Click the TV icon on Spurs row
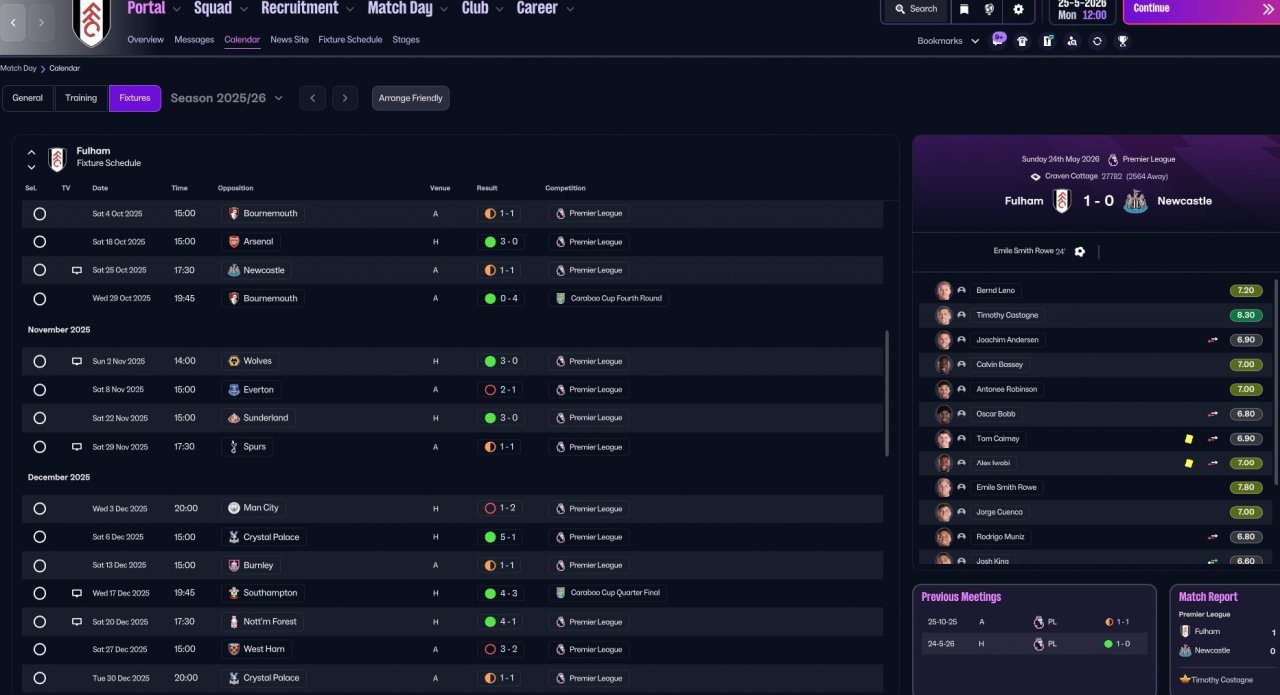Image resolution: width=1280 pixels, height=695 pixels. click(x=76, y=447)
